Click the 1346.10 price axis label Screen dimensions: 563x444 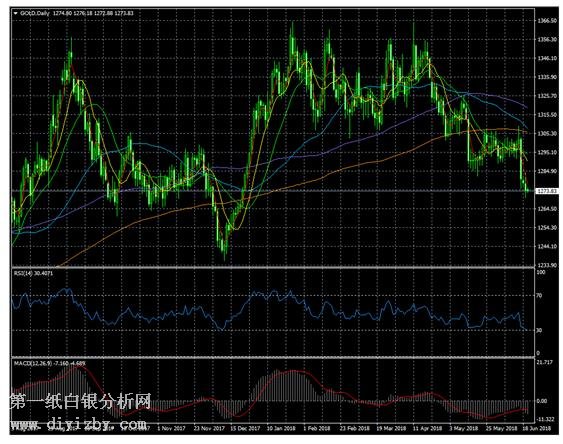click(x=546, y=58)
